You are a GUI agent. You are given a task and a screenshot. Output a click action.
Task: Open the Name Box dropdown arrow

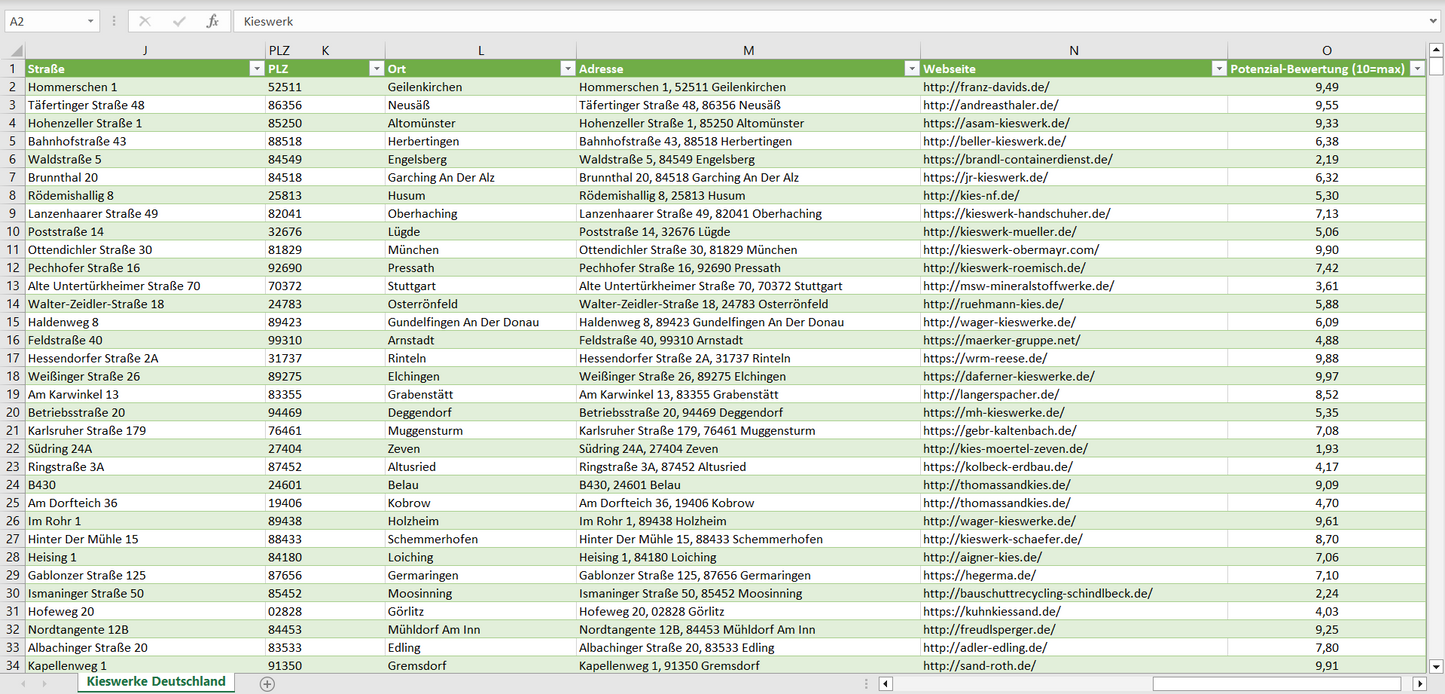click(92, 21)
